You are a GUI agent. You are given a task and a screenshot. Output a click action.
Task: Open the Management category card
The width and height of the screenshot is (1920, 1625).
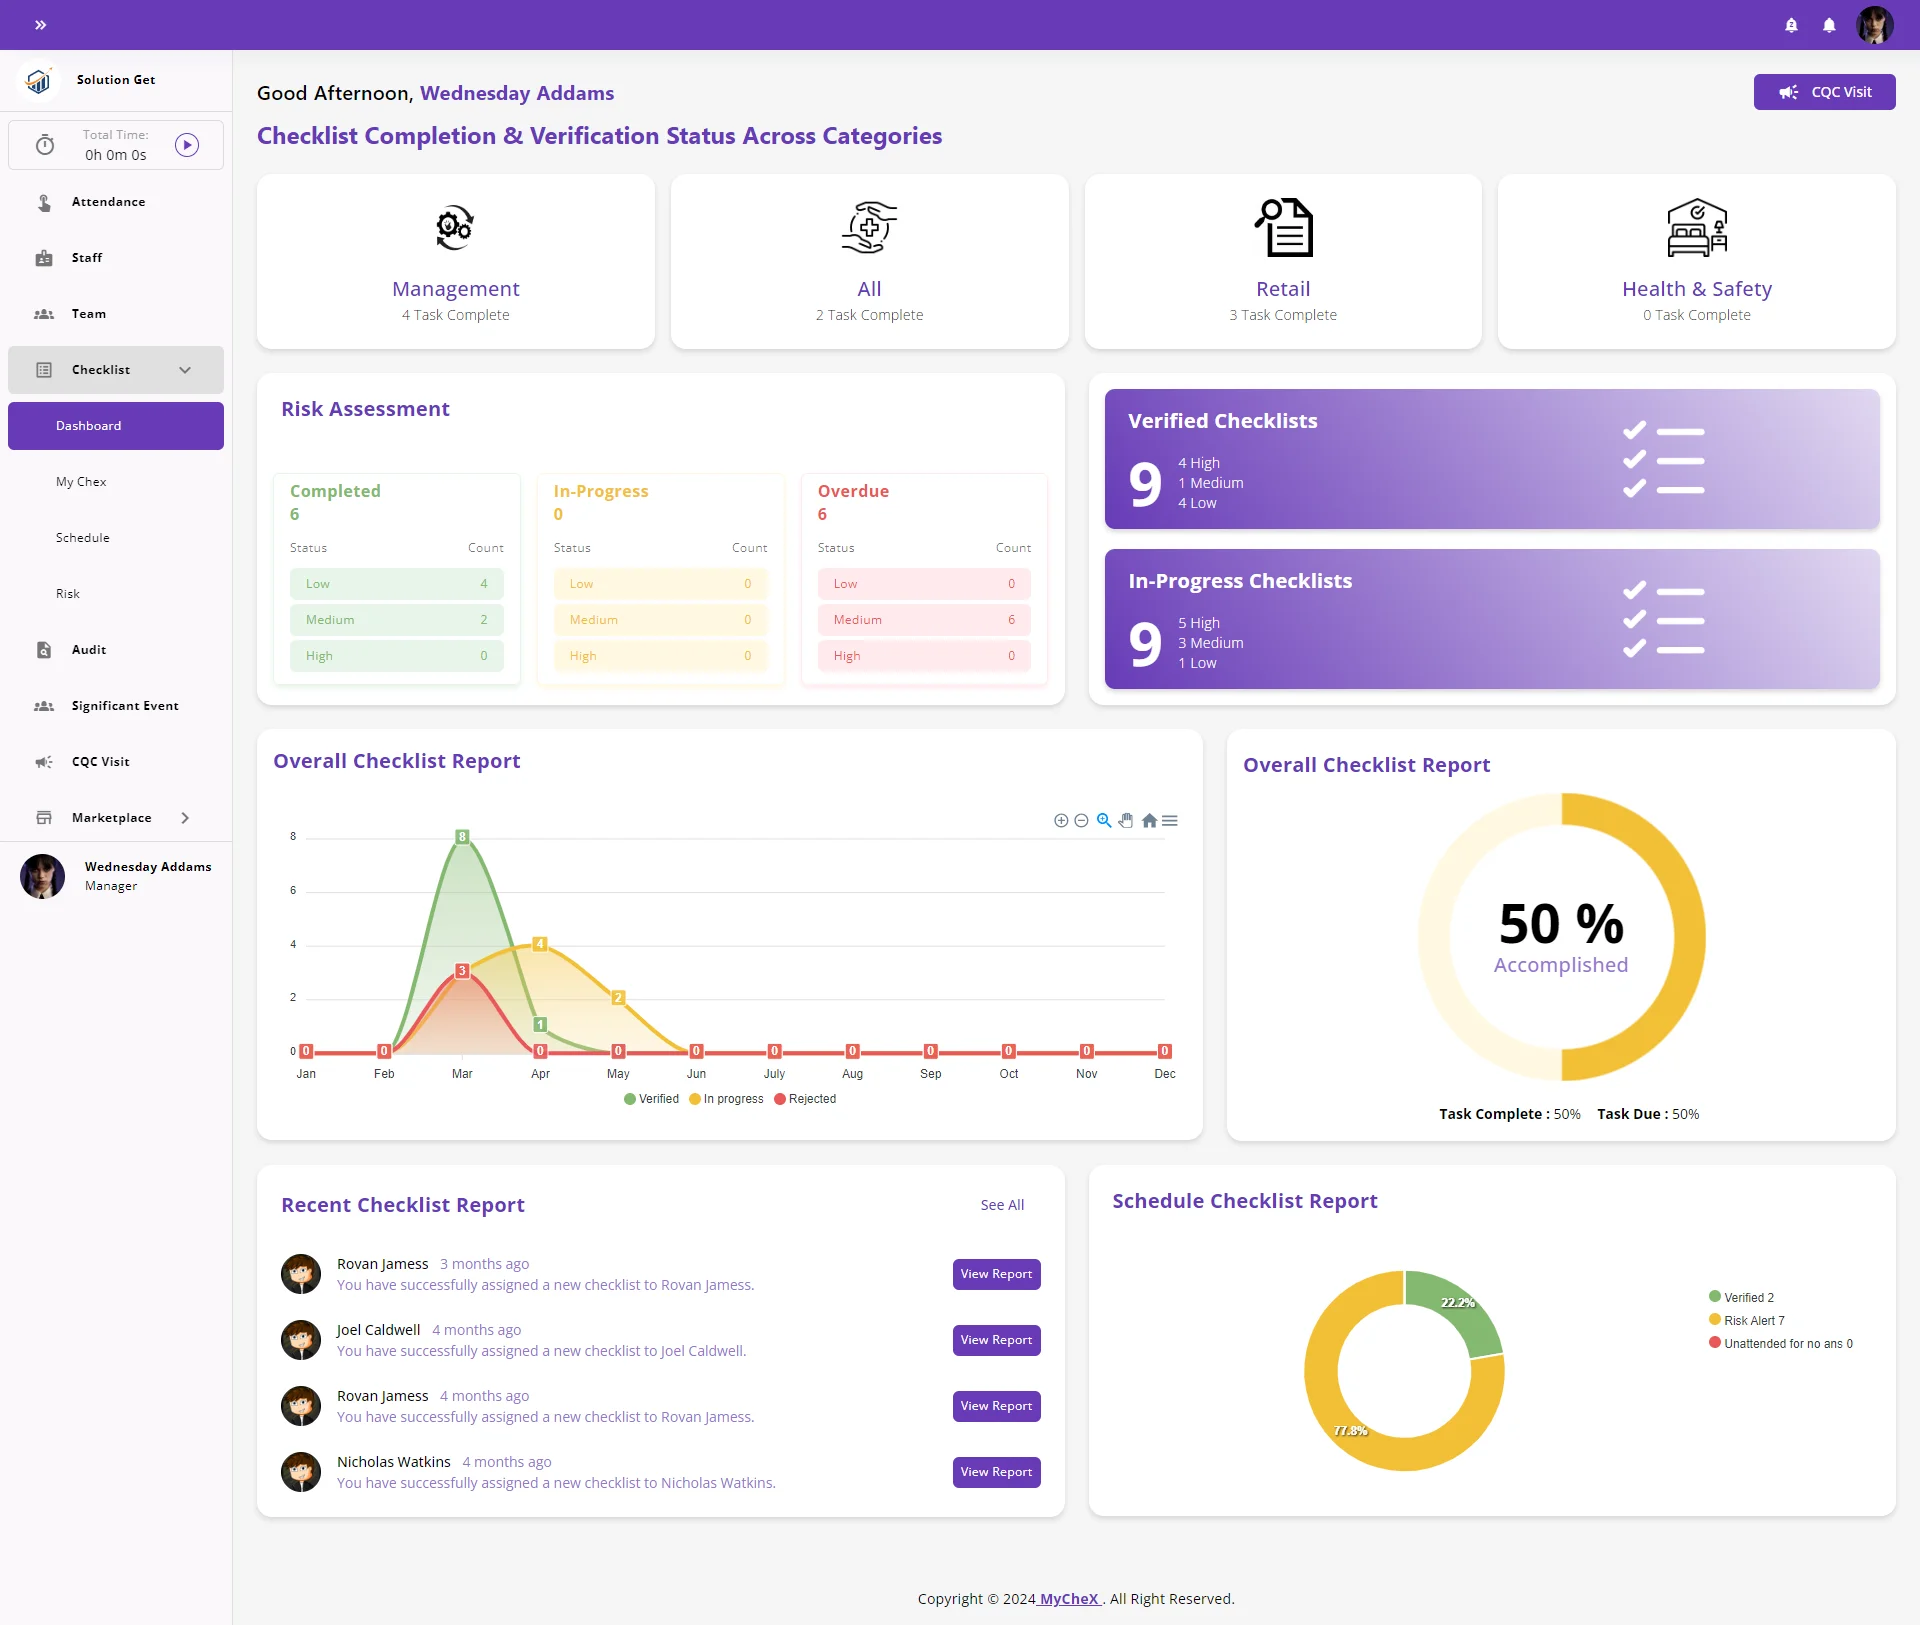pyautogui.click(x=455, y=262)
